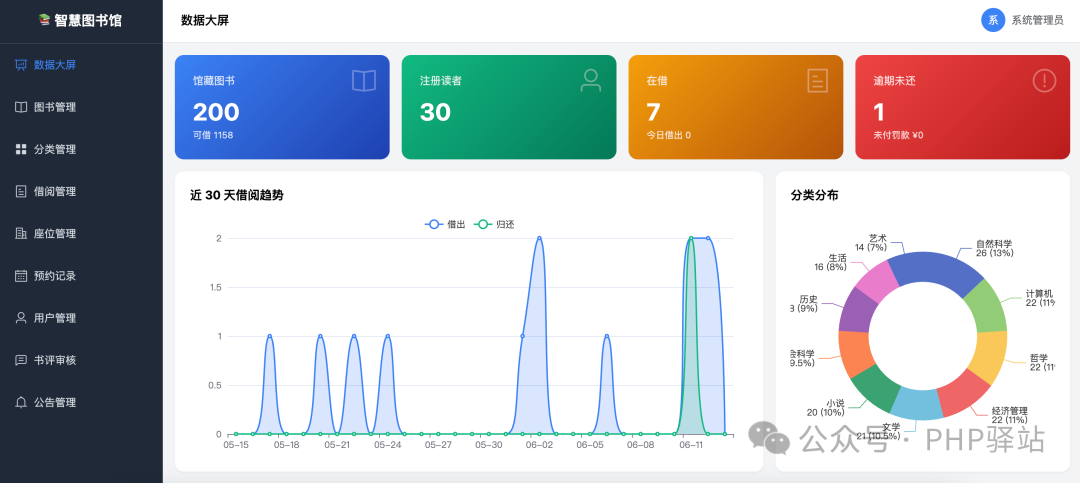Click the 座位管理 building icon
The image size is (1080, 483).
point(21,234)
